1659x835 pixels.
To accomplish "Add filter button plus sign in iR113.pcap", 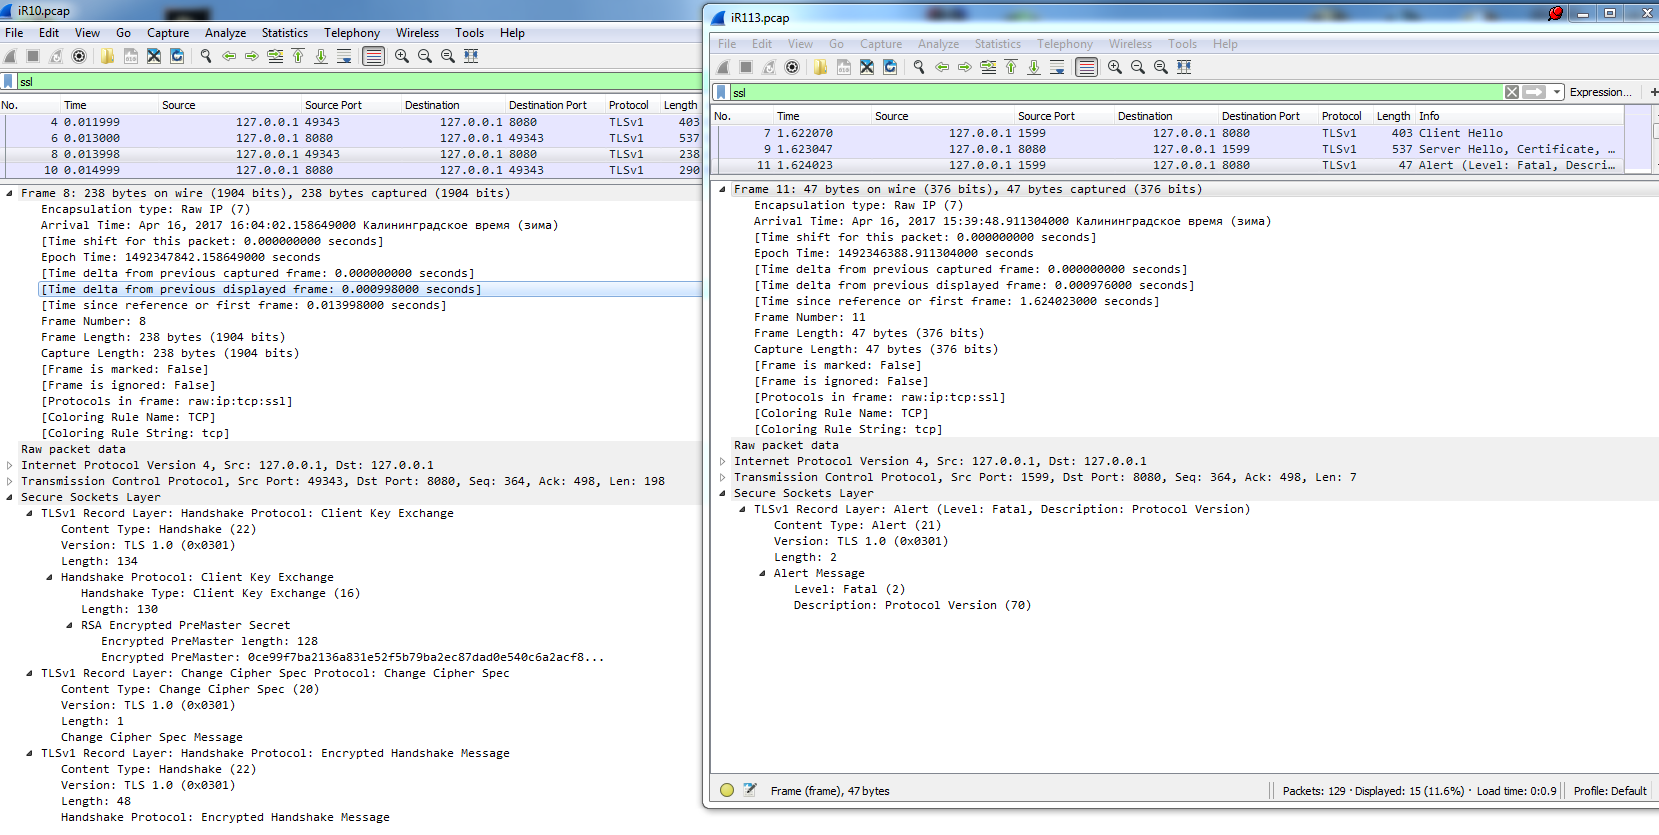I will (1653, 92).
